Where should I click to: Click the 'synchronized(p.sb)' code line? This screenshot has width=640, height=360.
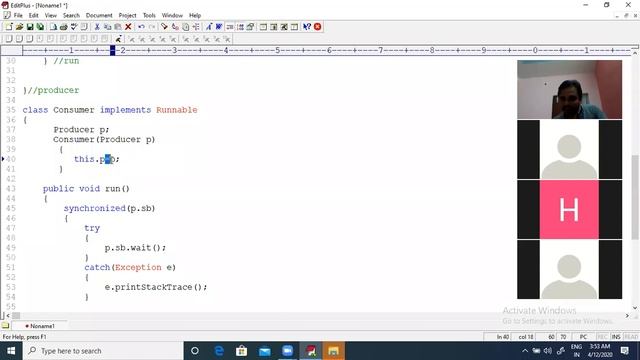click(x=109, y=209)
